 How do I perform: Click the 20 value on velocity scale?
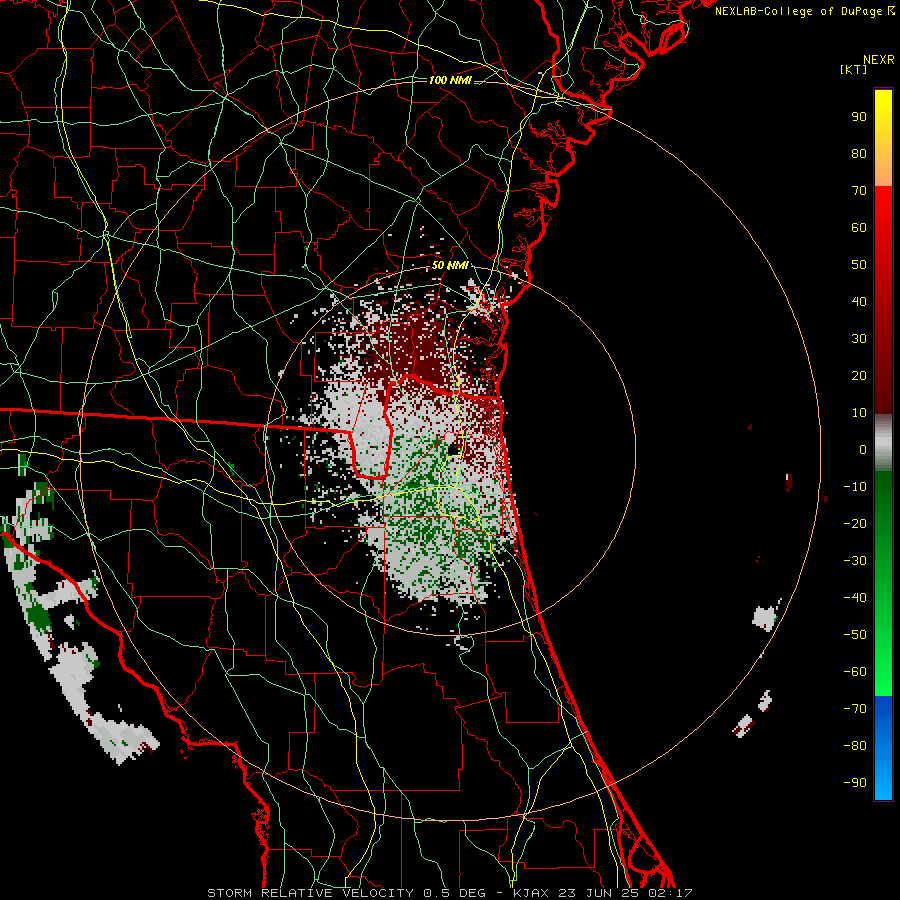(x=859, y=376)
